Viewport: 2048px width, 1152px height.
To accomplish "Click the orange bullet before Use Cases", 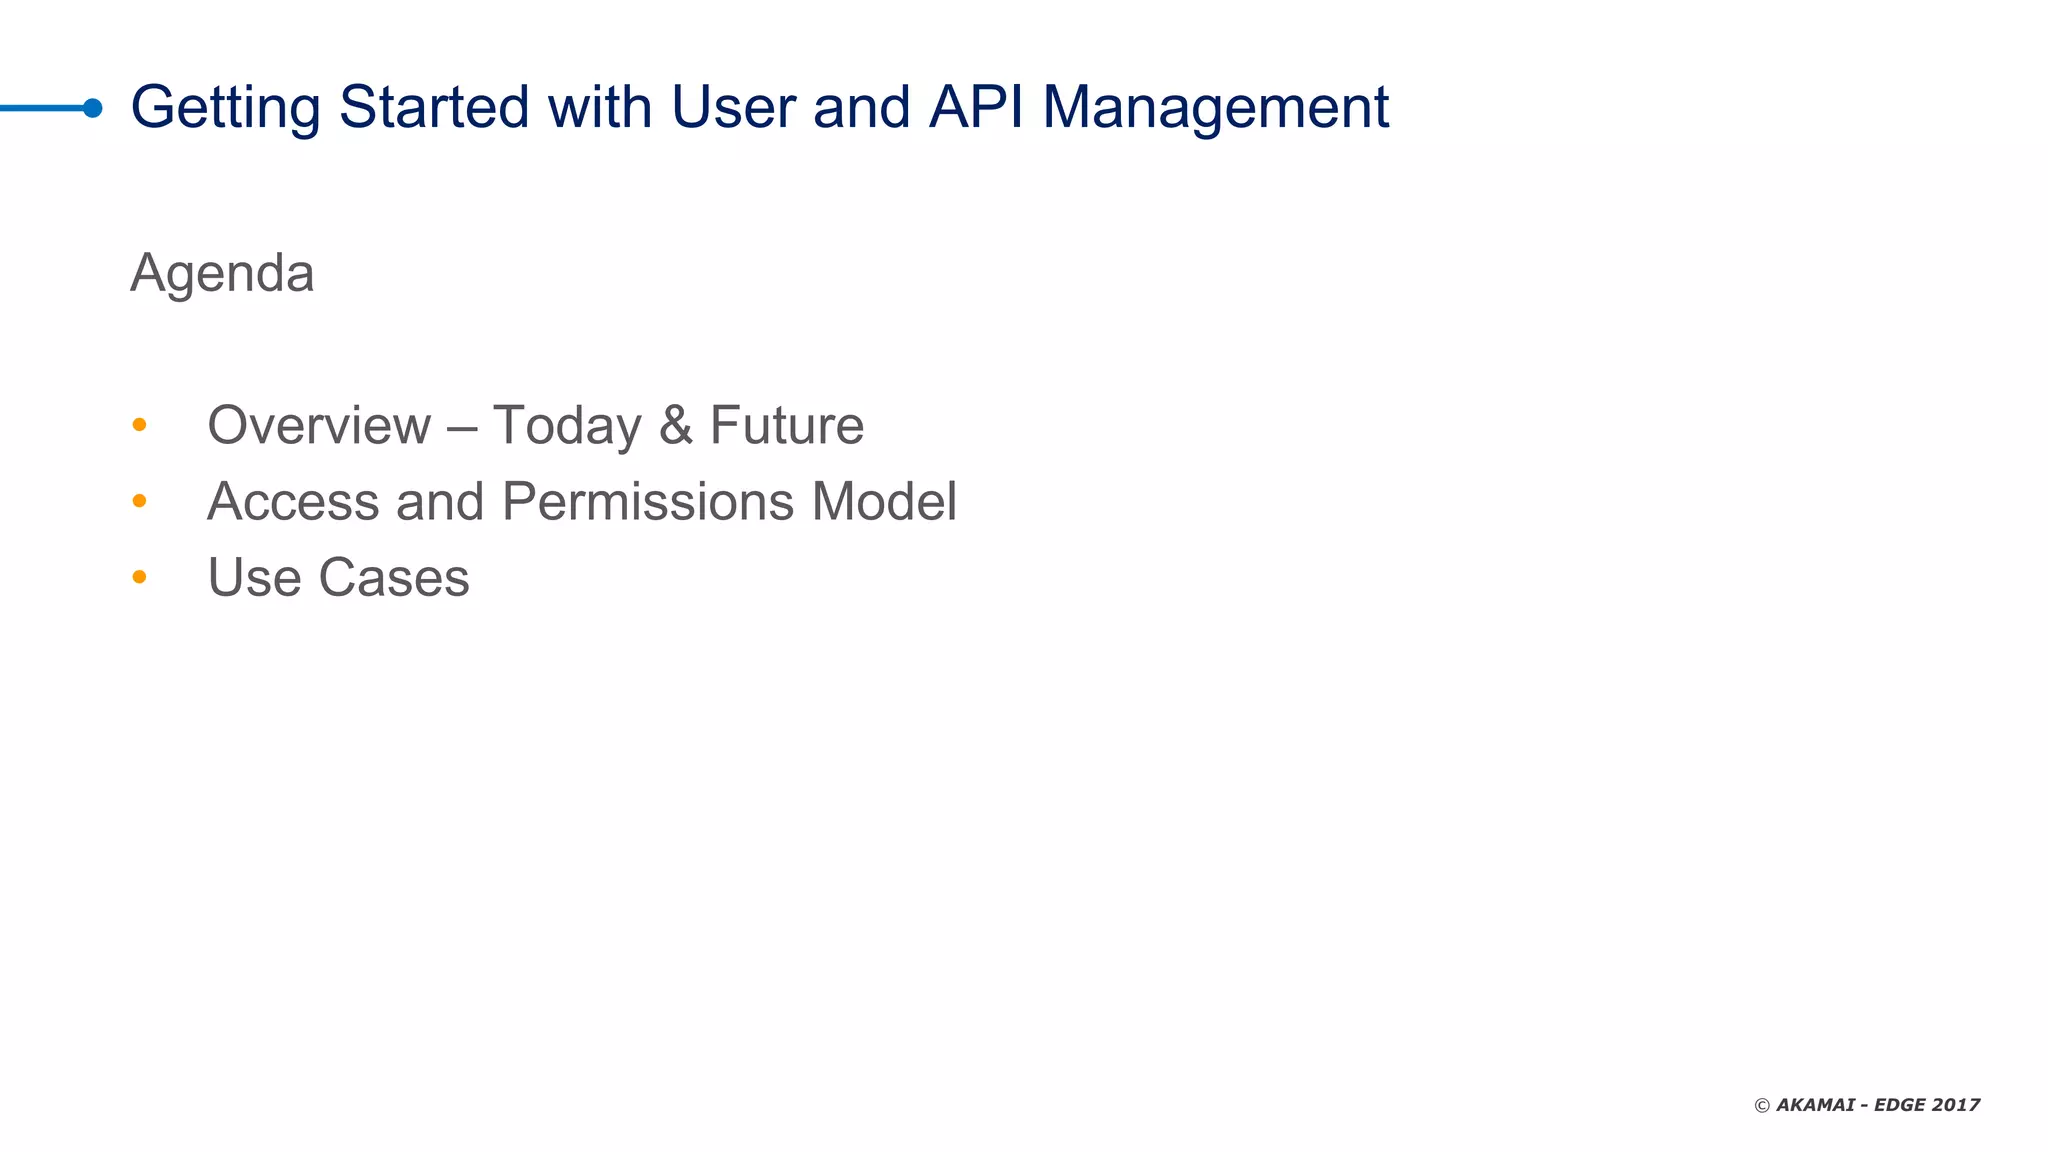I will click(x=139, y=577).
